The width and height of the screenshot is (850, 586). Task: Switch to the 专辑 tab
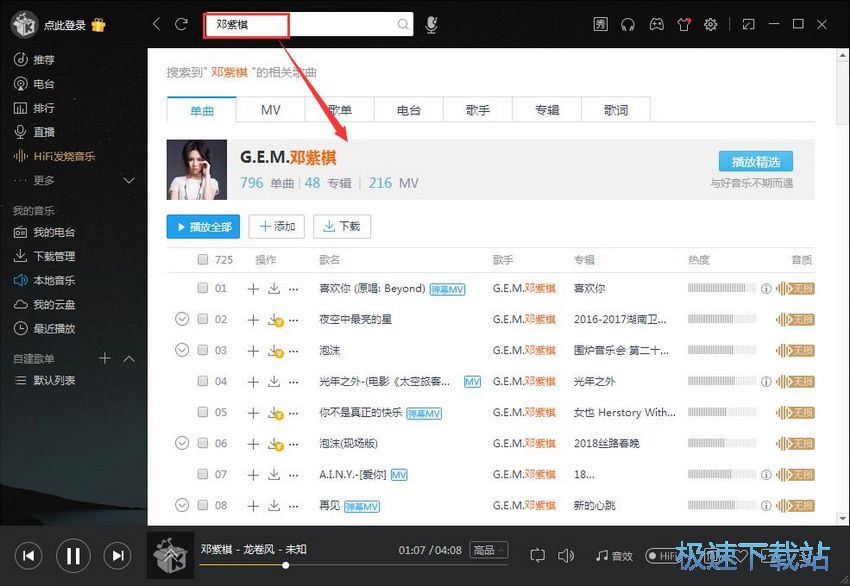[547, 110]
